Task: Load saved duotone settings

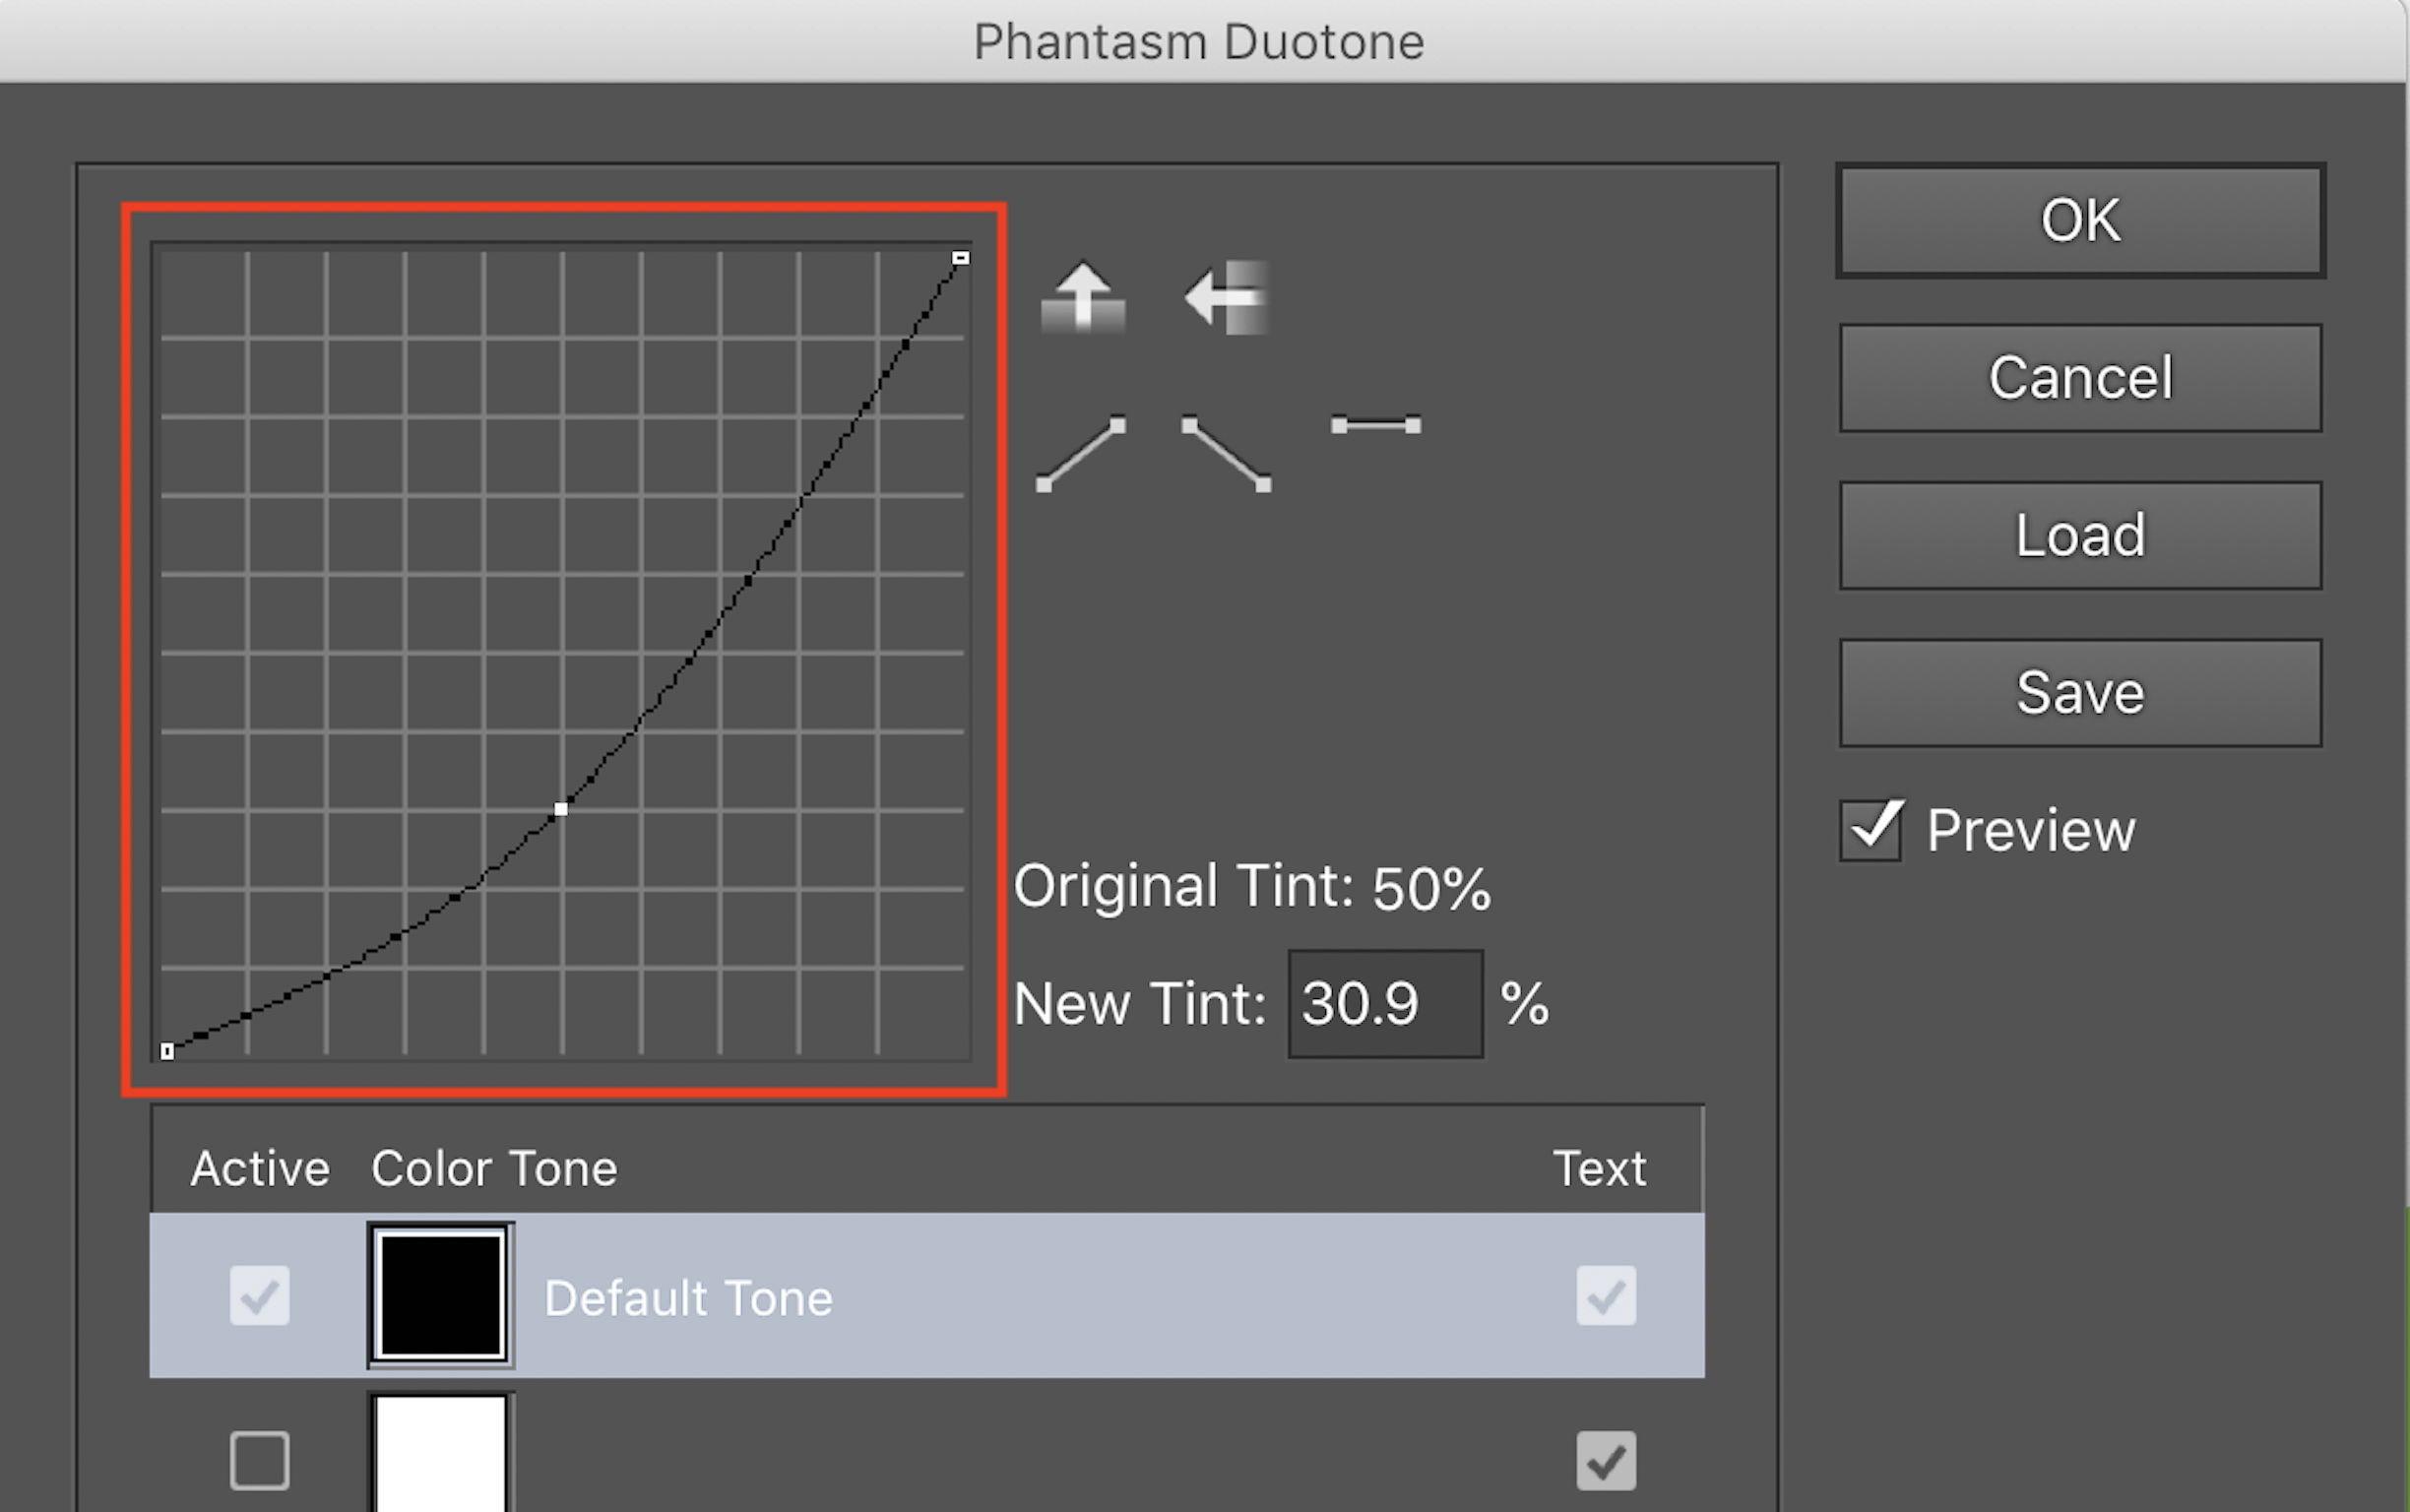Action: (2079, 535)
